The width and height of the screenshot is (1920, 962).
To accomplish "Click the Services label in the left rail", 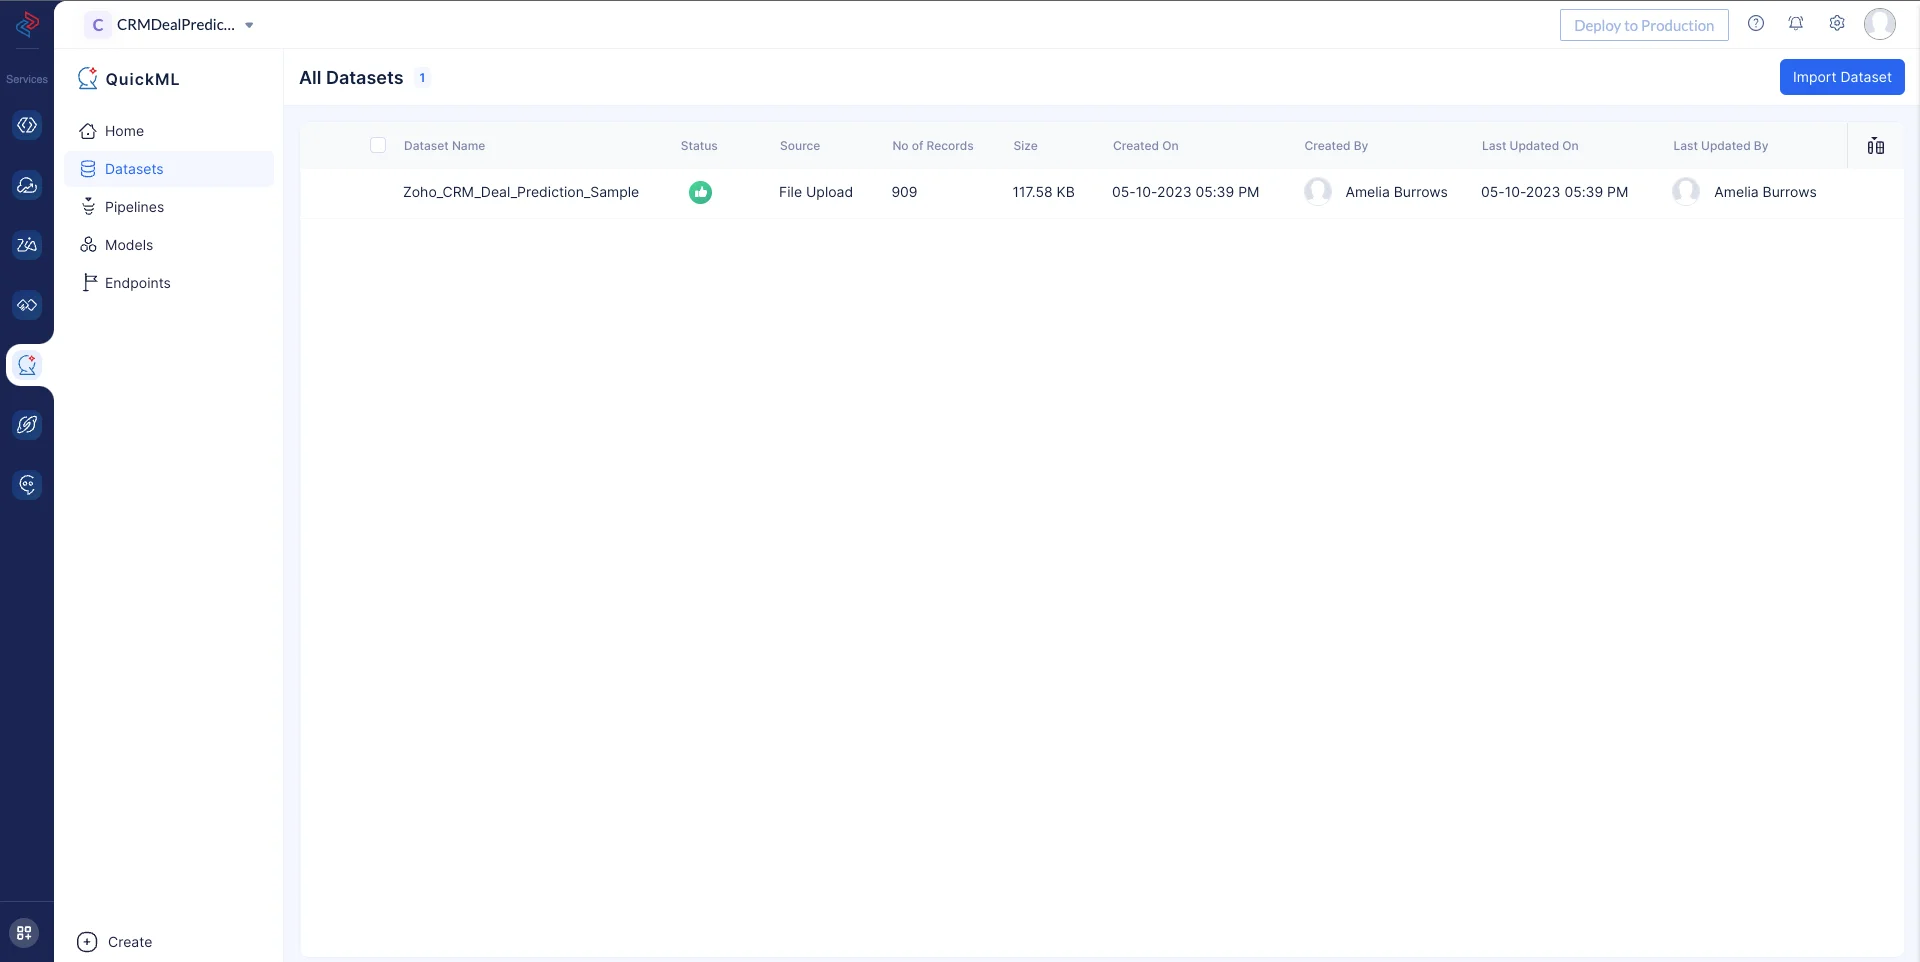I will [x=27, y=79].
